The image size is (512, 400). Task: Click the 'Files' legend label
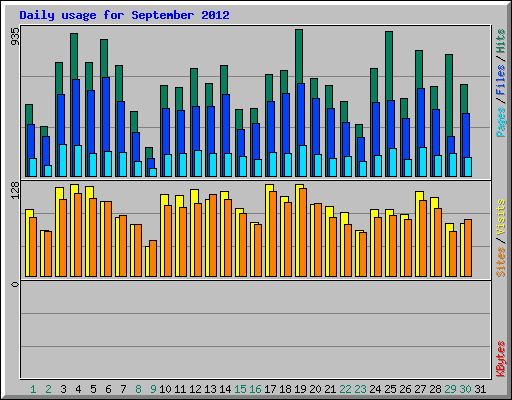coord(501,80)
